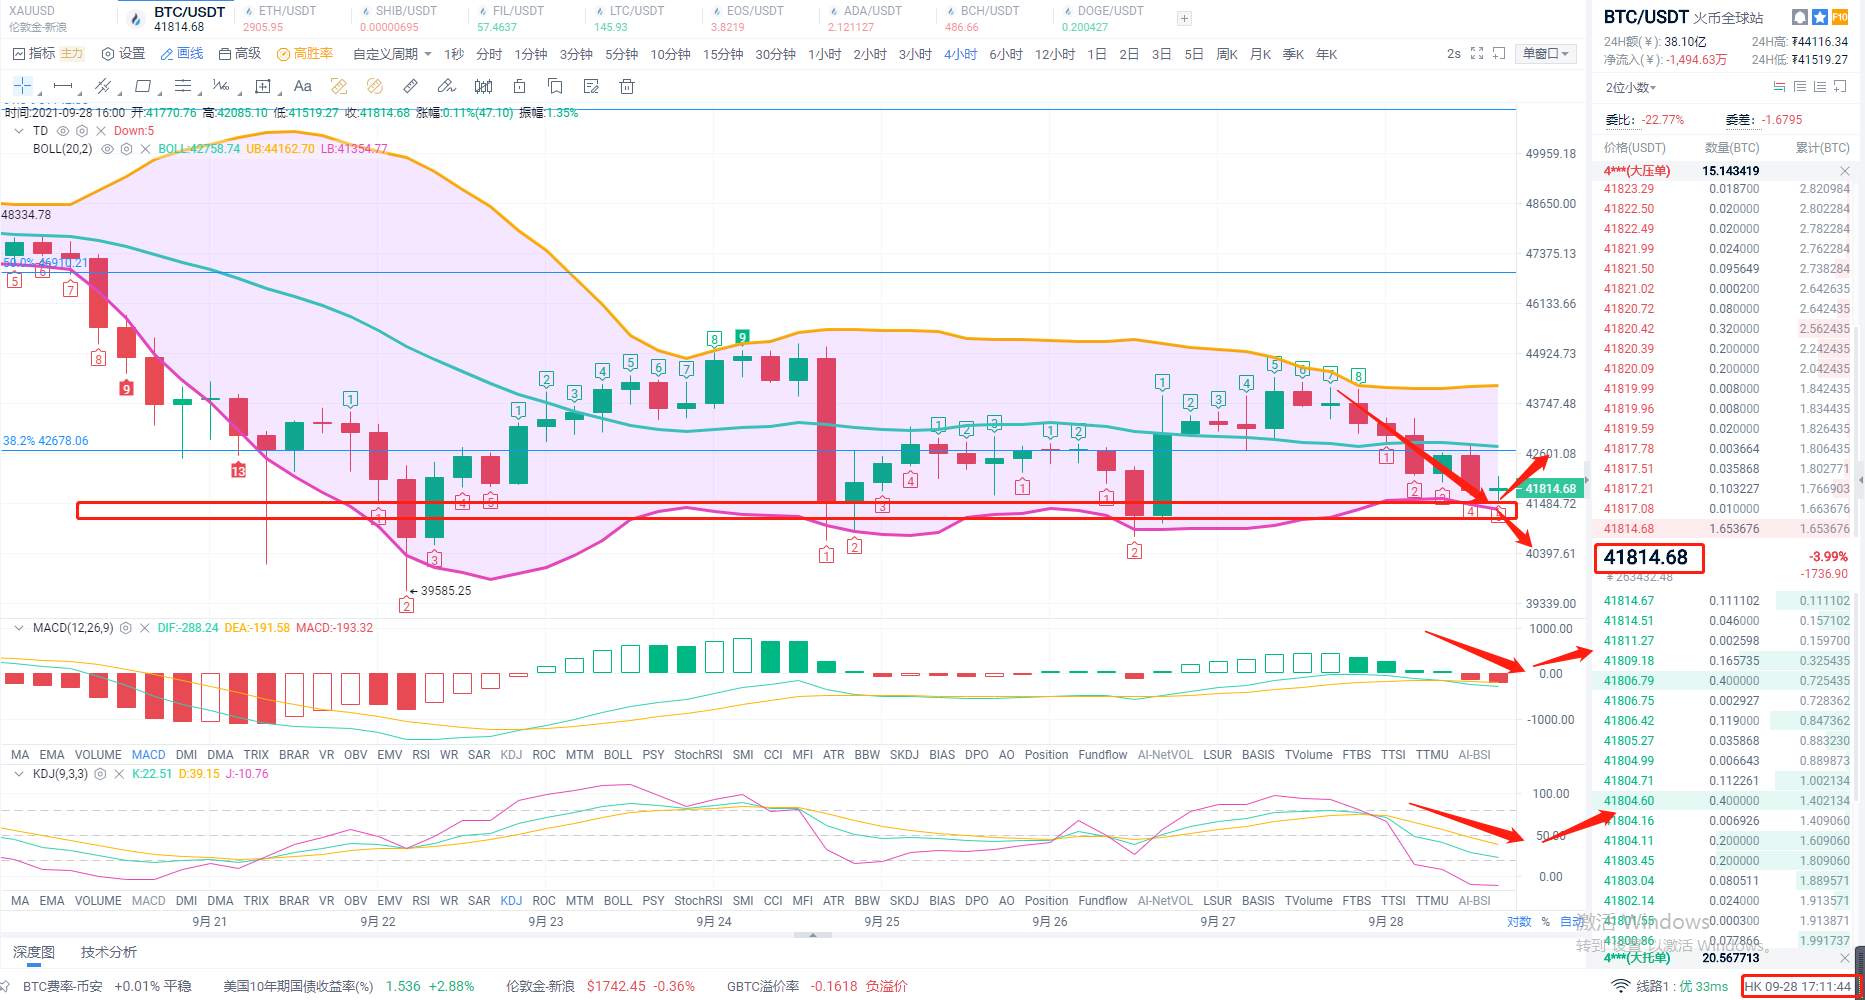
Task: Open the 设置 settings button
Action: (123, 53)
